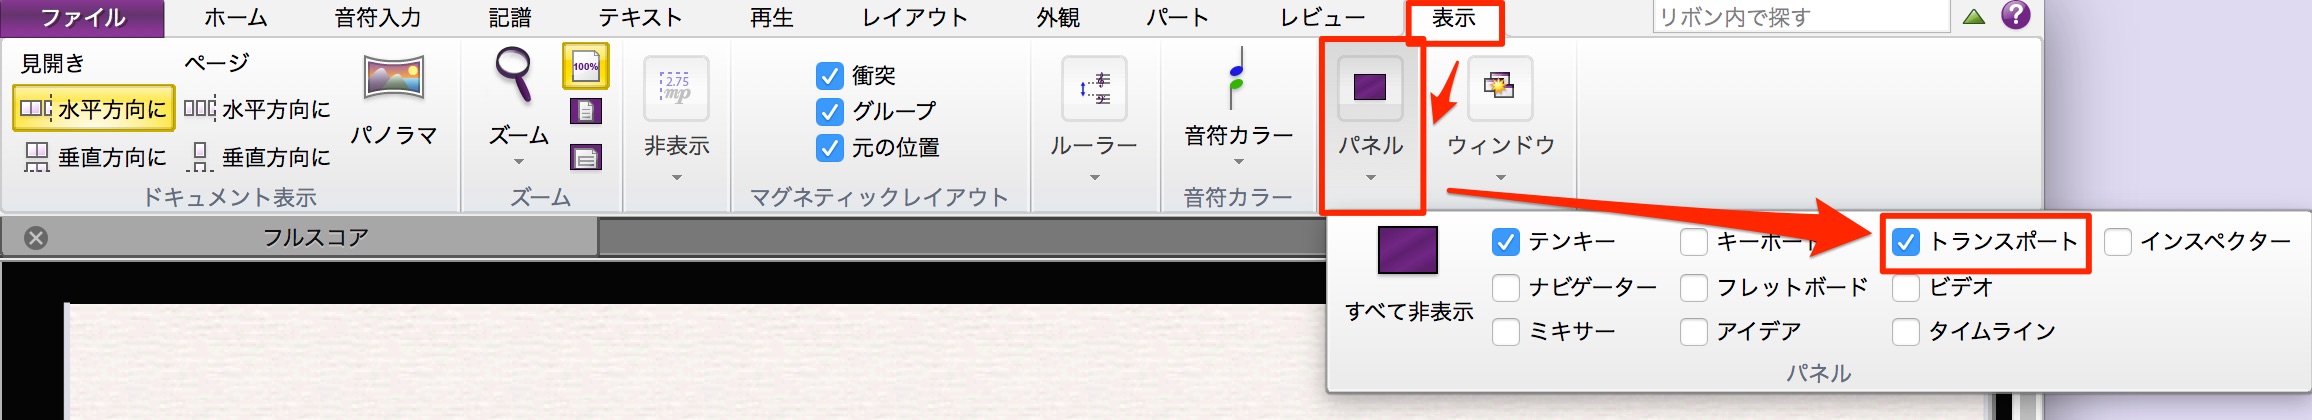Open the レビュー ribbon tab

tap(1322, 18)
